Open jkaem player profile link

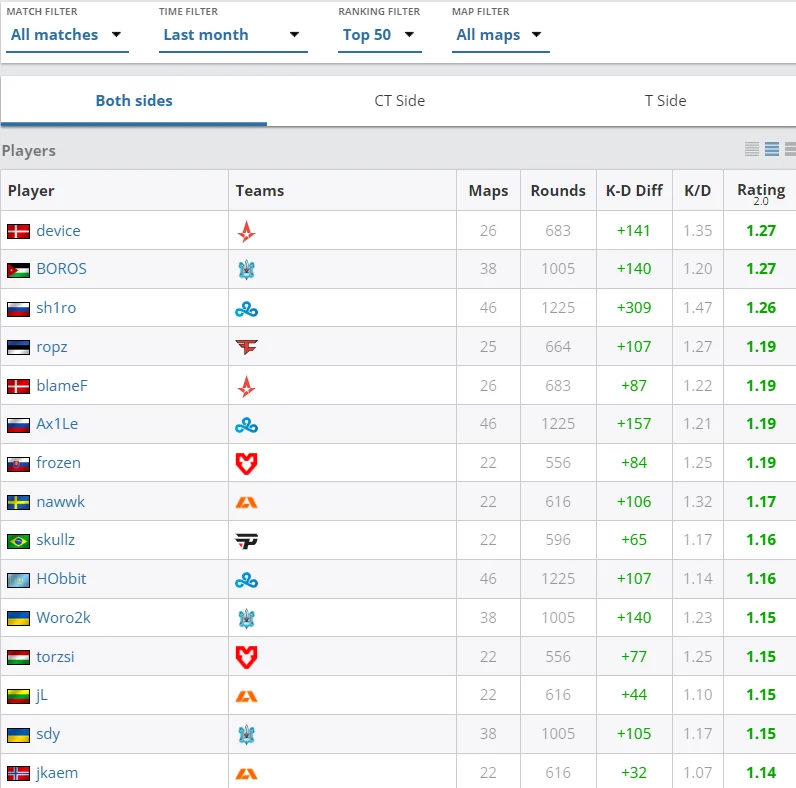click(57, 773)
